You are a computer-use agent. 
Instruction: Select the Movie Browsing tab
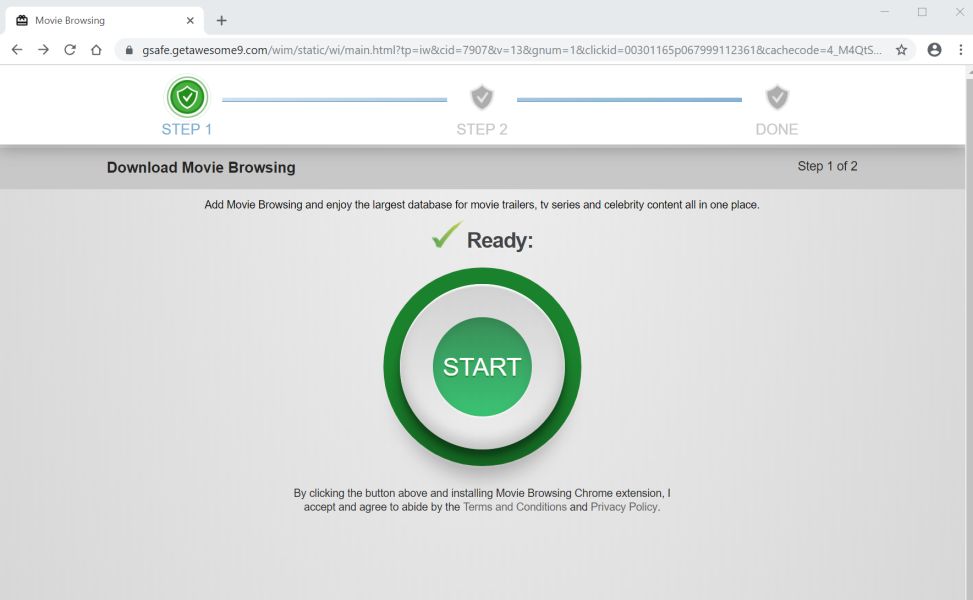[x=104, y=20]
